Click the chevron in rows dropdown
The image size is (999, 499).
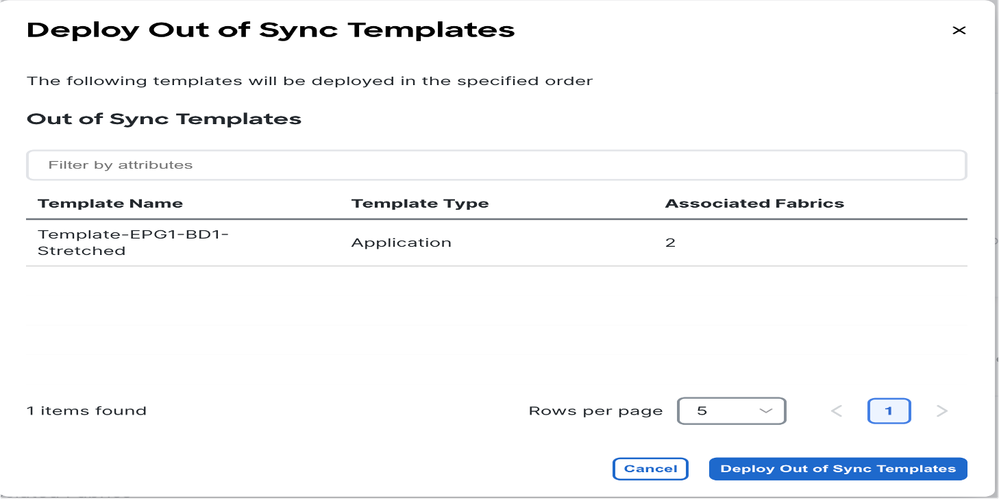pyautogui.click(x=766, y=411)
